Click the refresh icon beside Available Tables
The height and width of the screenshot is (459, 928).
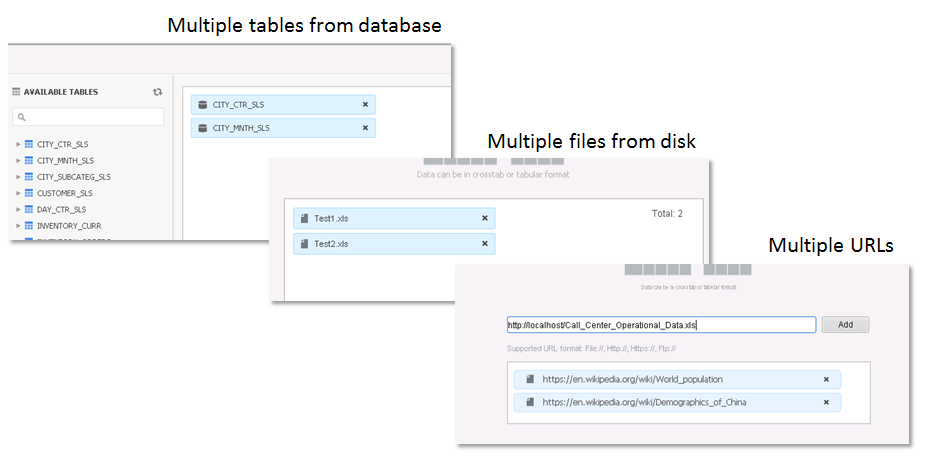[x=157, y=92]
